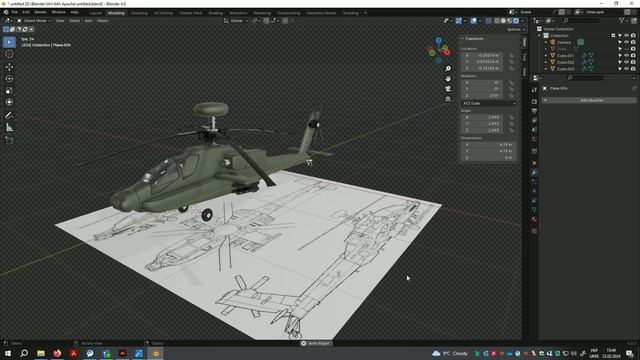
Task: Open the viewport Add menu
Action: (x=88, y=21)
